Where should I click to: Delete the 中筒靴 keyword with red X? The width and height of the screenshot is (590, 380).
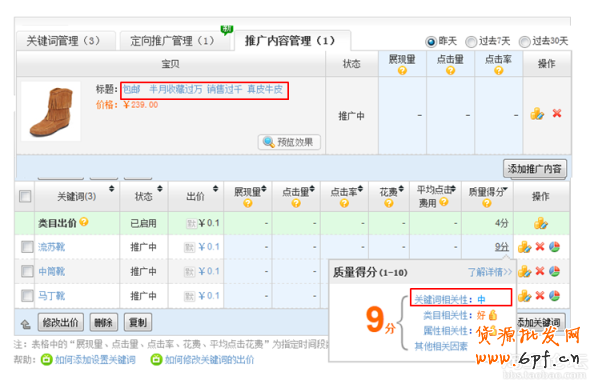pyautogui.click(x=540, y=271)
